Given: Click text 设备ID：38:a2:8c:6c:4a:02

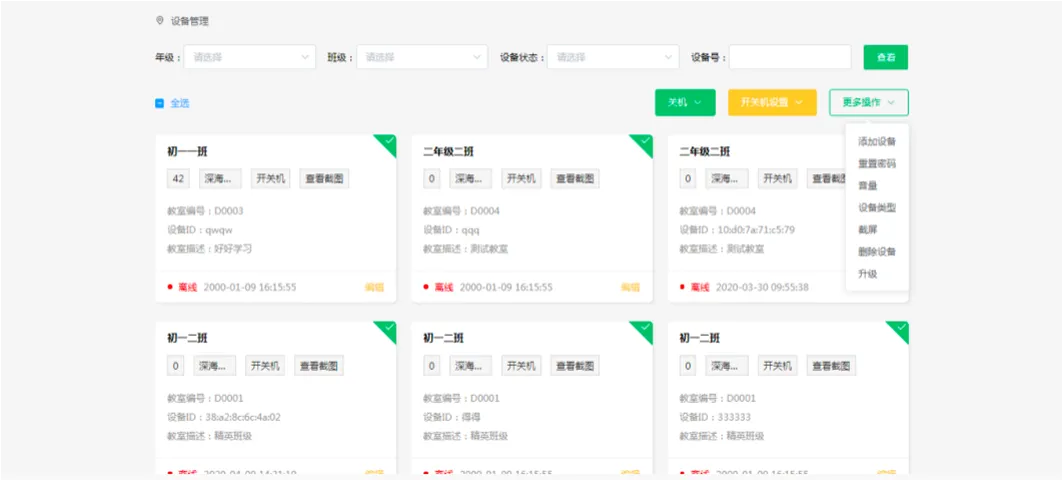Looking at the screenshot, I should [224, 417].
